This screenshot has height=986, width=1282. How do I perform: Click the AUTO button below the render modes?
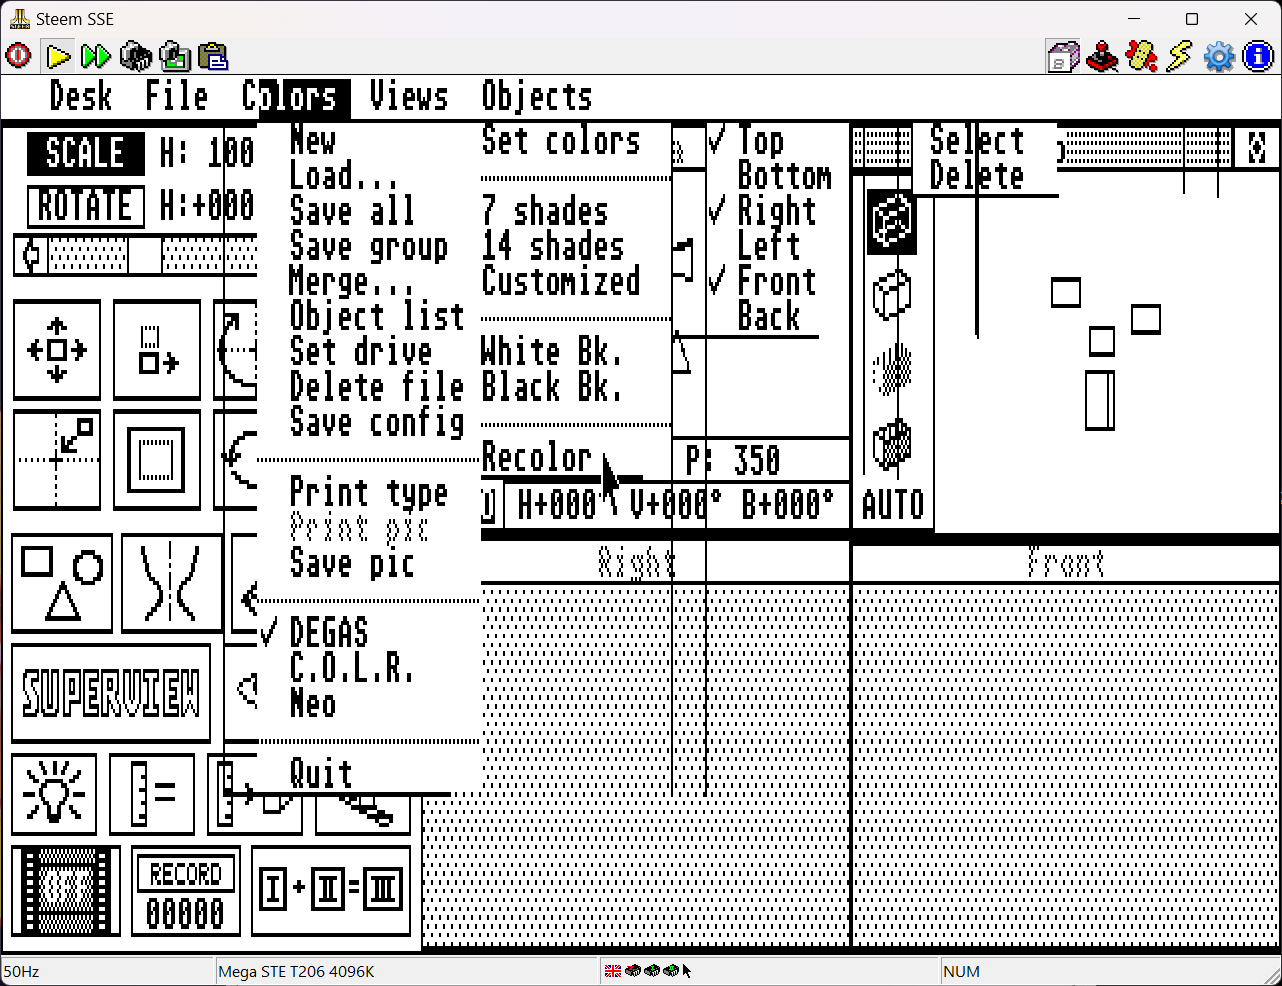pos(890,503)
